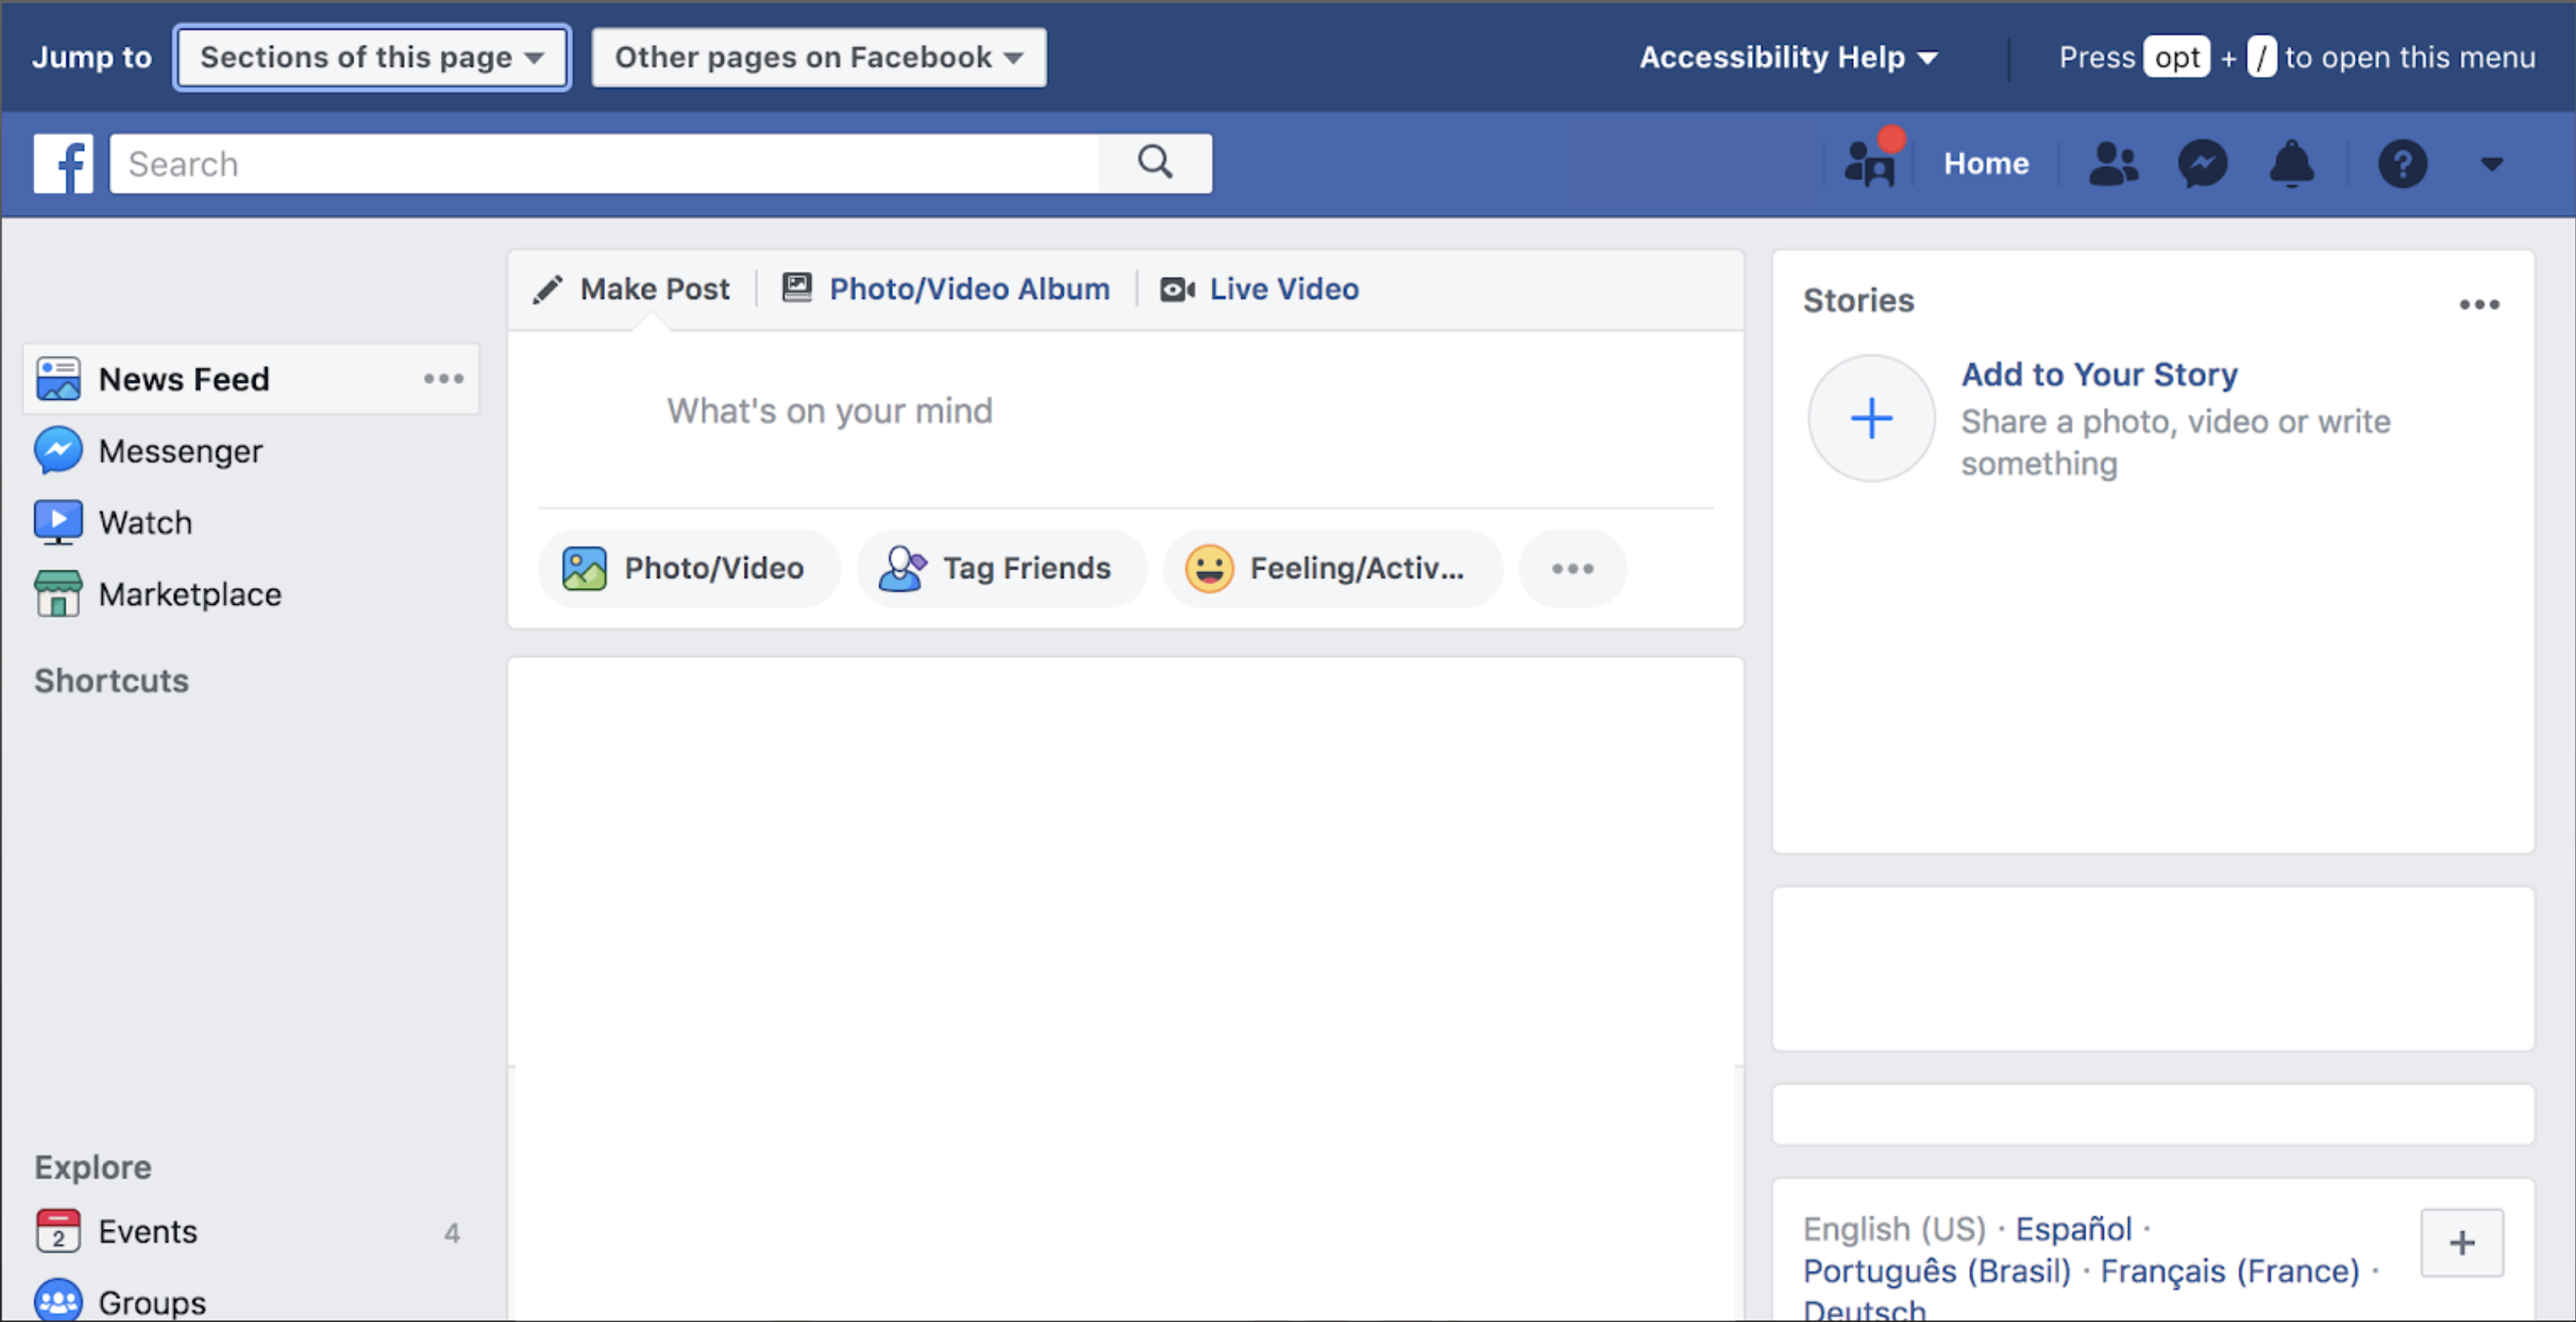Click the Live Video camera icon
This screenshot has height=1322, width=2576.
[1177, 289]
